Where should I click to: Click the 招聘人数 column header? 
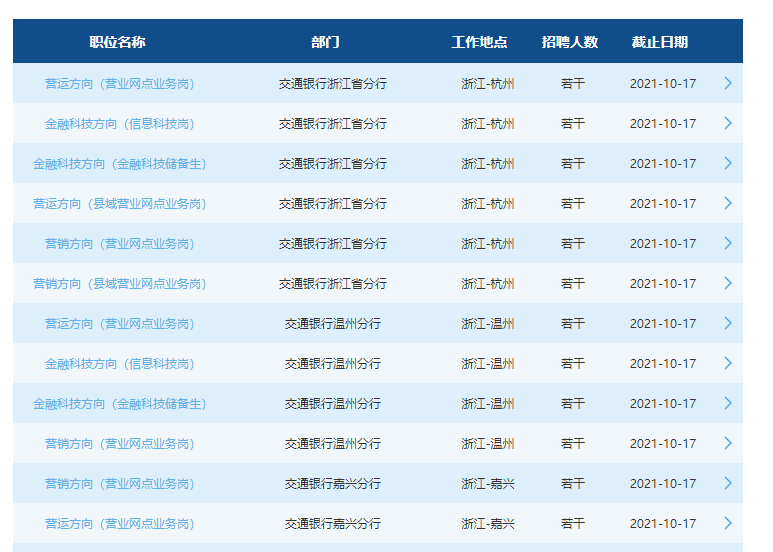tap(570, 42)
